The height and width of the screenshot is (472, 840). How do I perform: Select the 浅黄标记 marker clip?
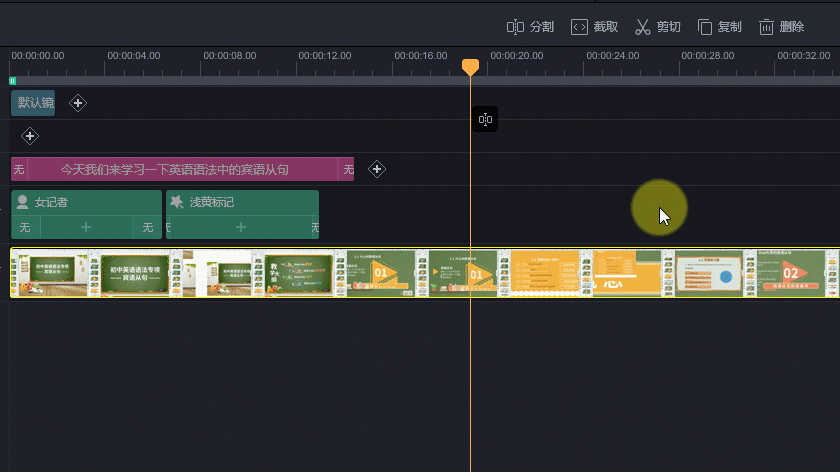pos(242,202)
